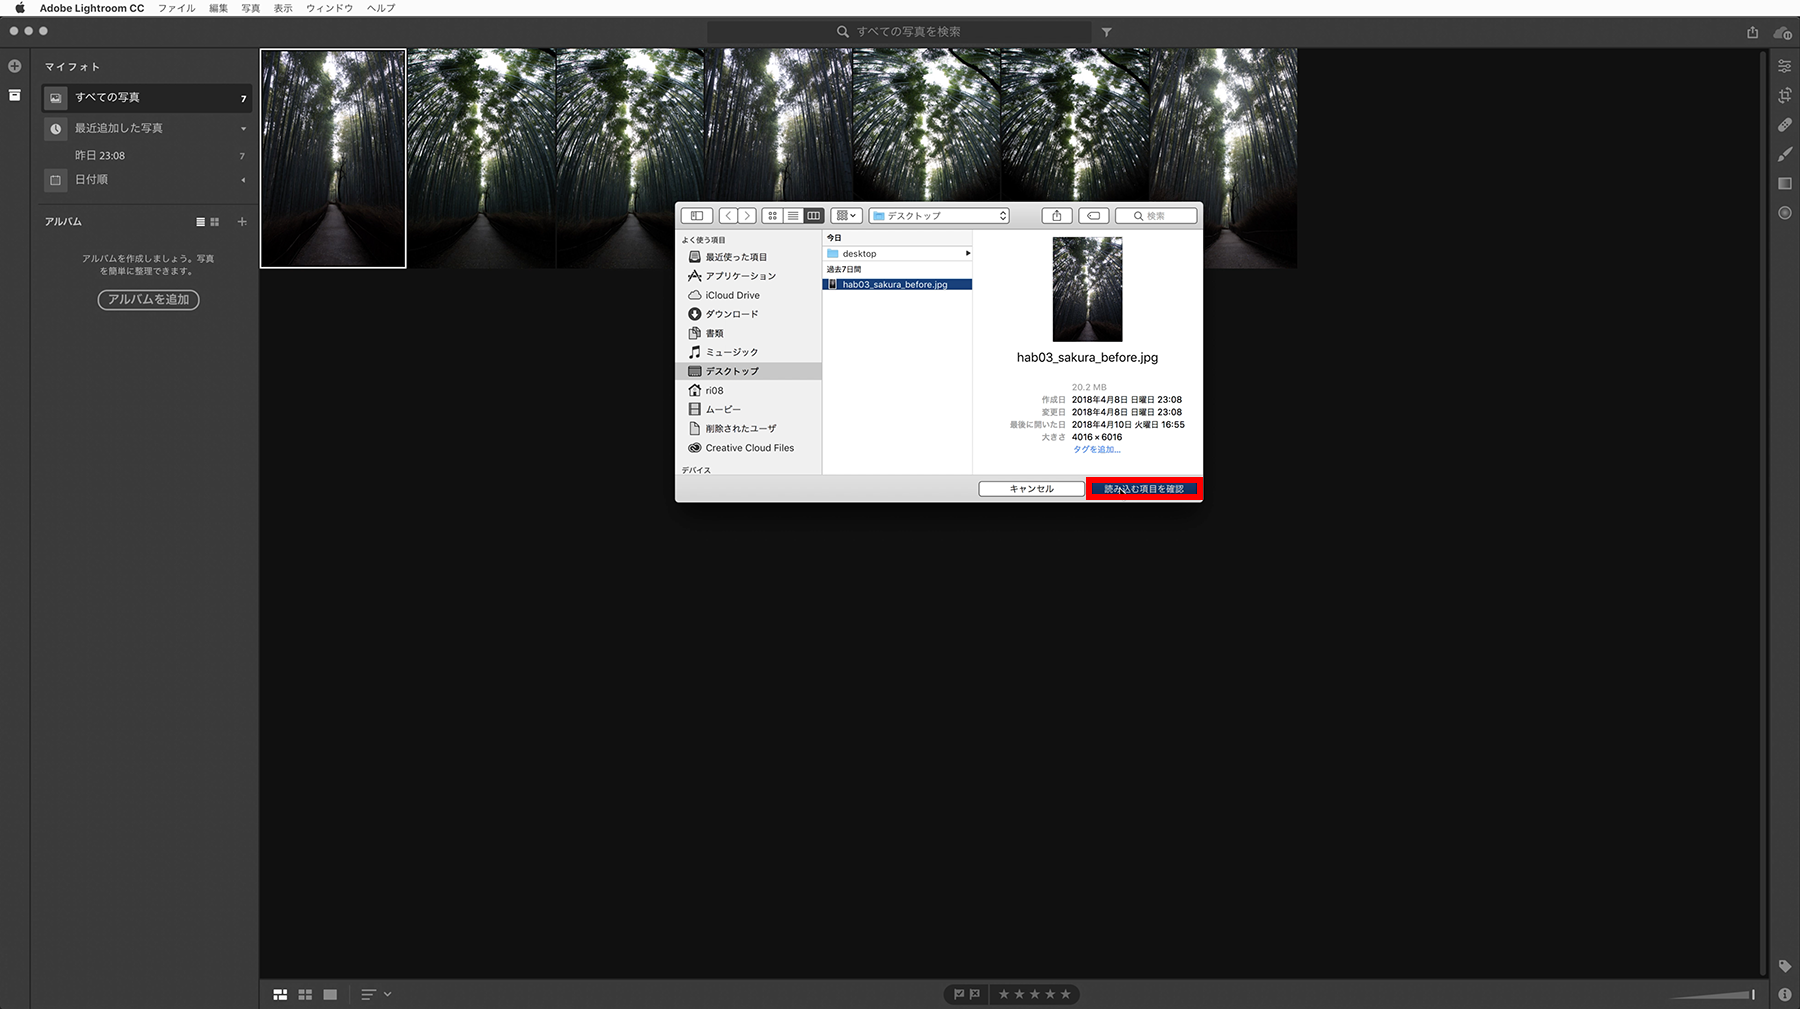Select the first bamboo forest thumbnail
This screenshot has width=1800, height=1009.
click(333, 159)
